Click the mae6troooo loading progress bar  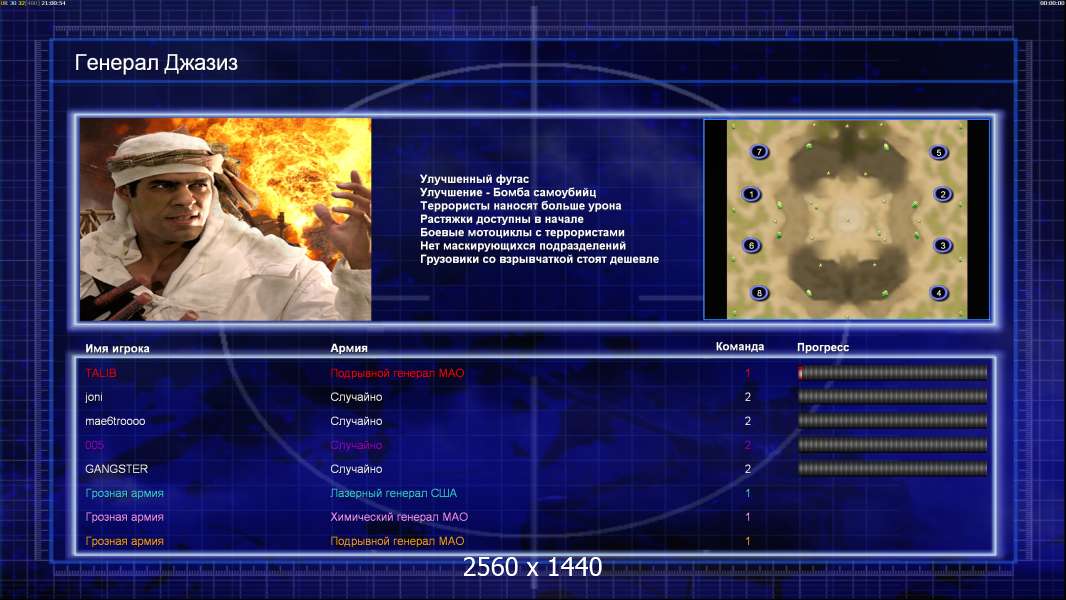tap(893, 421)
